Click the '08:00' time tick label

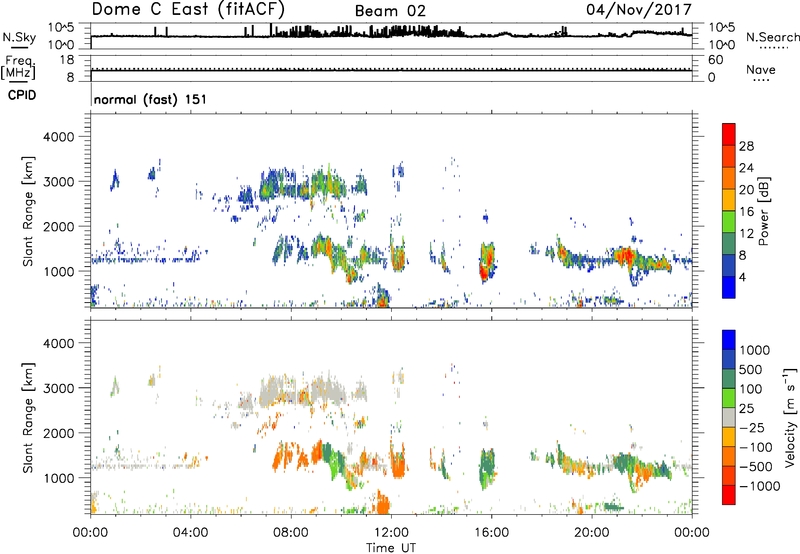[291, 533]
